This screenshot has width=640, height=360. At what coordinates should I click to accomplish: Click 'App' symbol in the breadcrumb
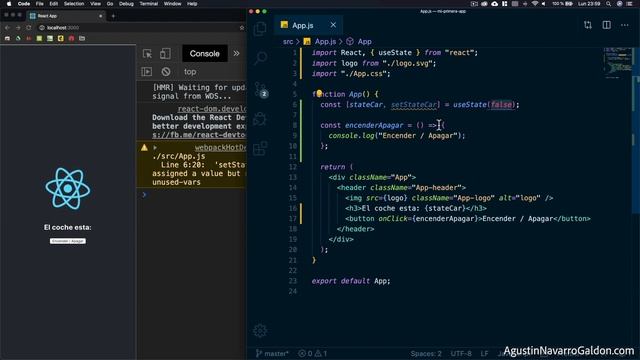[x=364, y=42]
